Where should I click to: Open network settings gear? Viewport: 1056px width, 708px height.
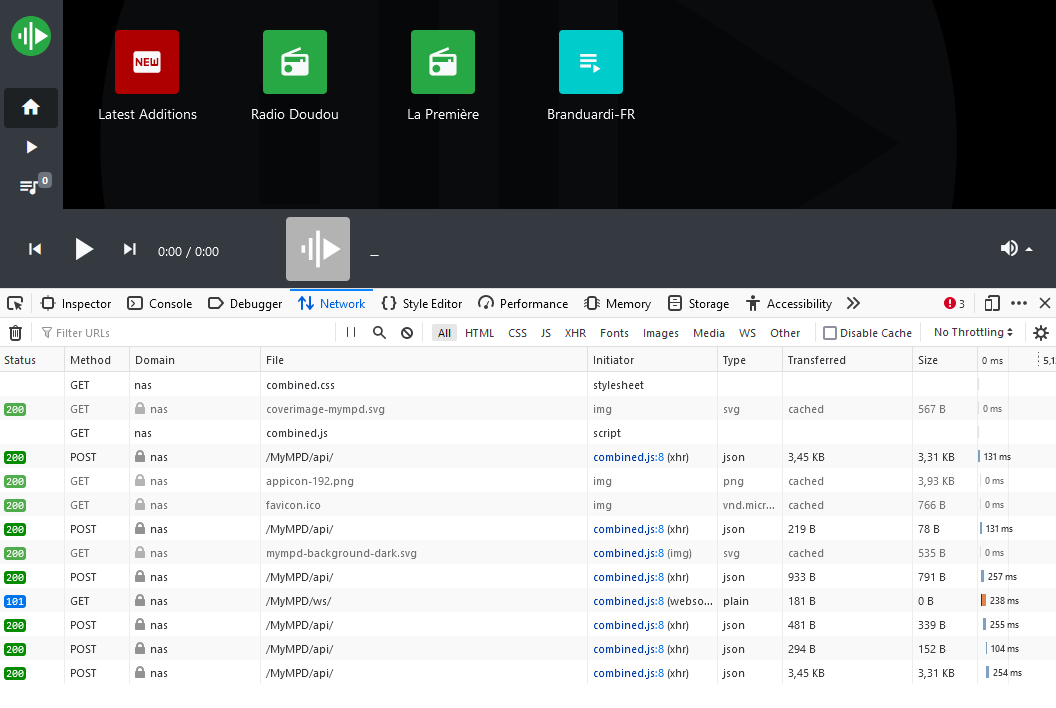coord(1041,333)
